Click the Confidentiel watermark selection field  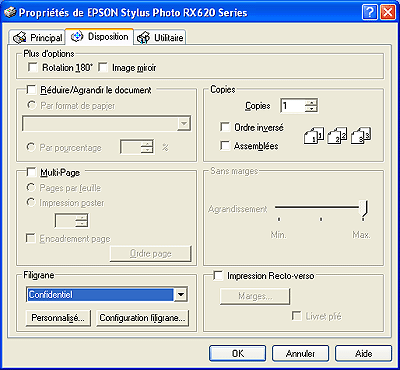[x=100, y=295]
